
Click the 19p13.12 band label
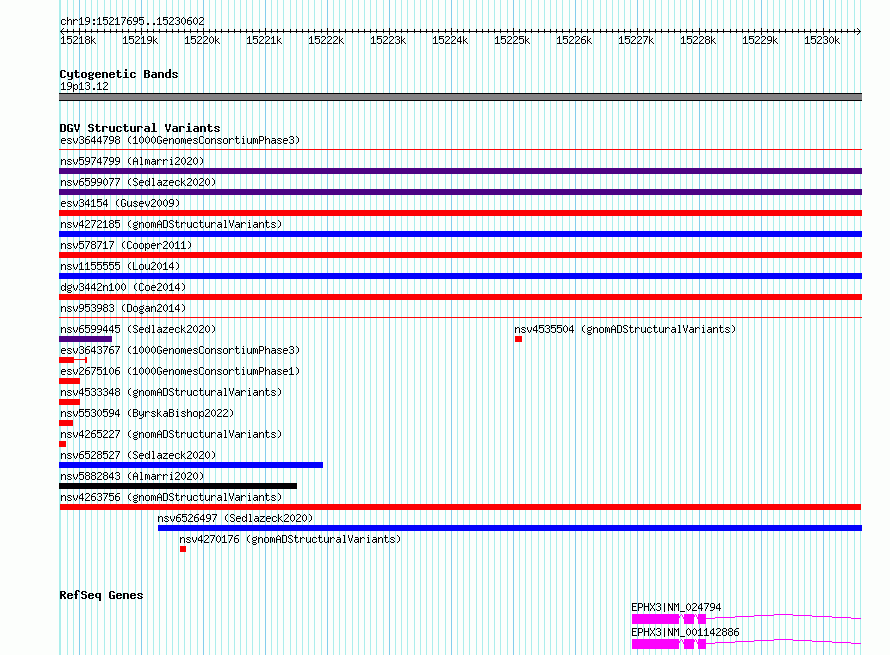click(x=84, y=86)
